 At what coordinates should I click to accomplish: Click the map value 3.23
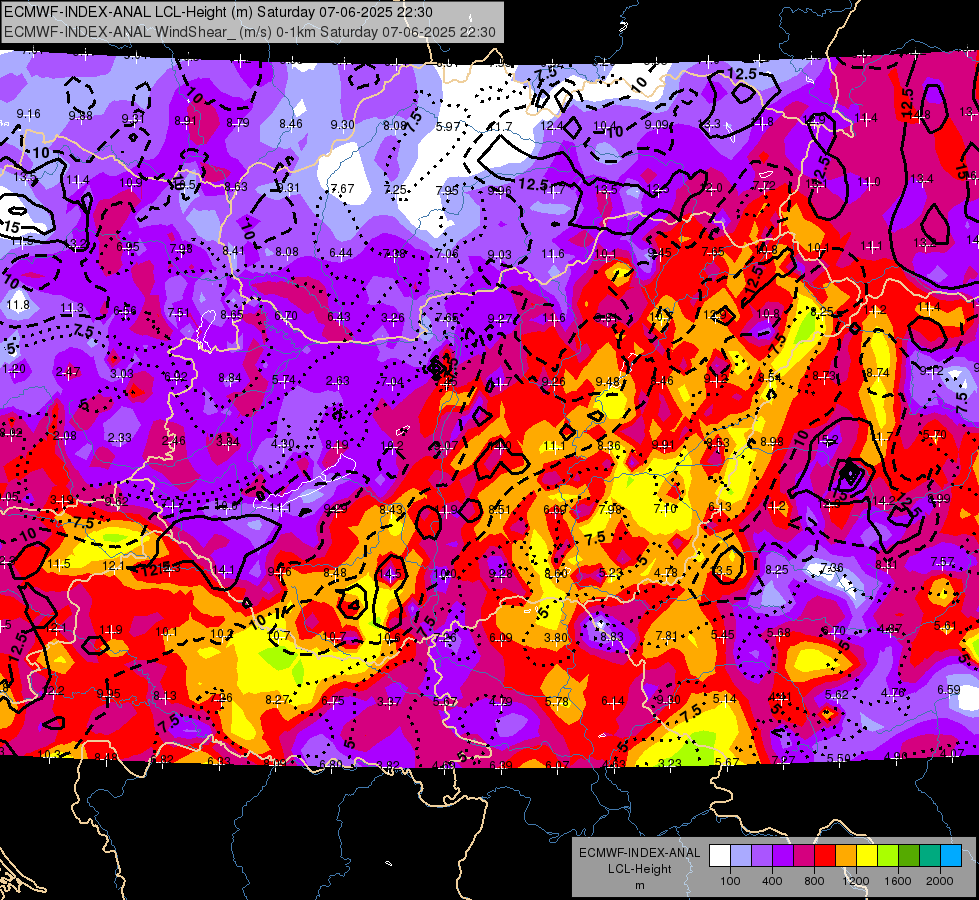click(x=670, y=763)
